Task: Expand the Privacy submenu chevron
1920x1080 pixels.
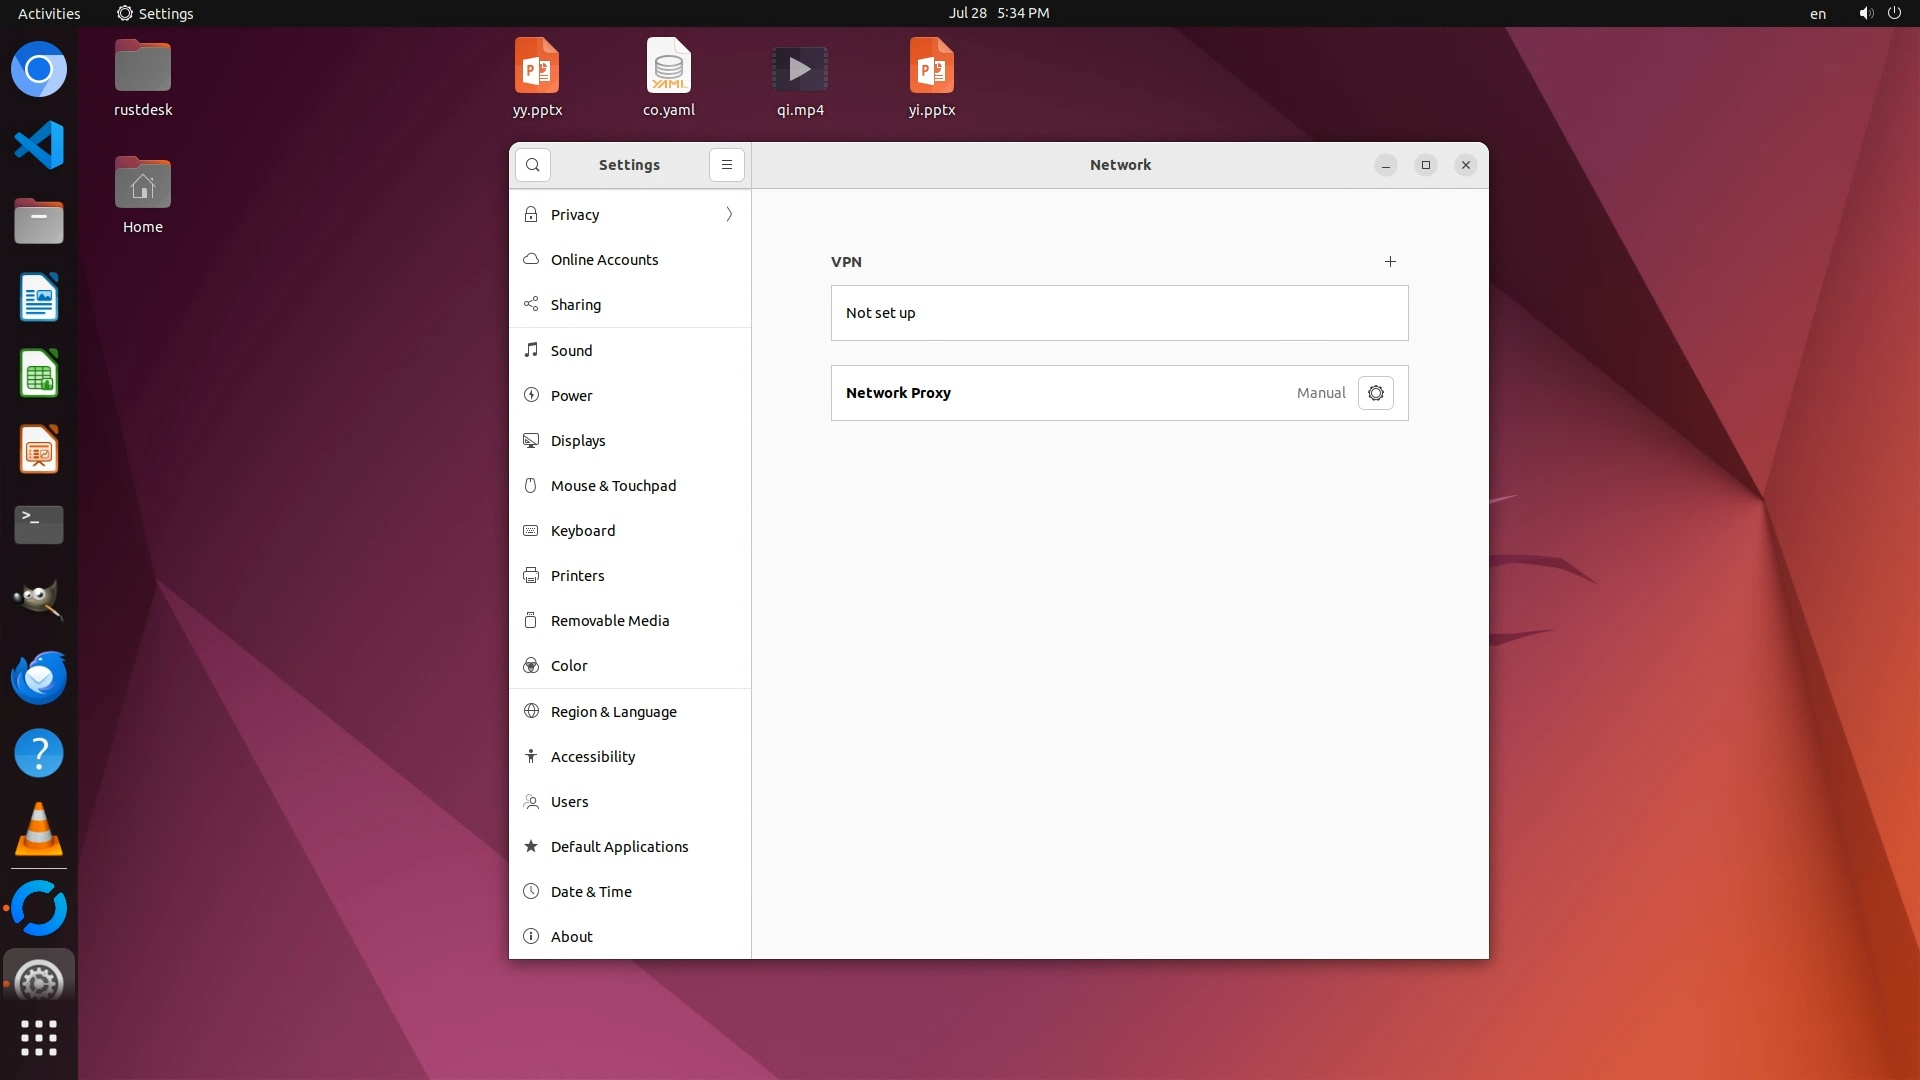Action: tap(729, 215)
